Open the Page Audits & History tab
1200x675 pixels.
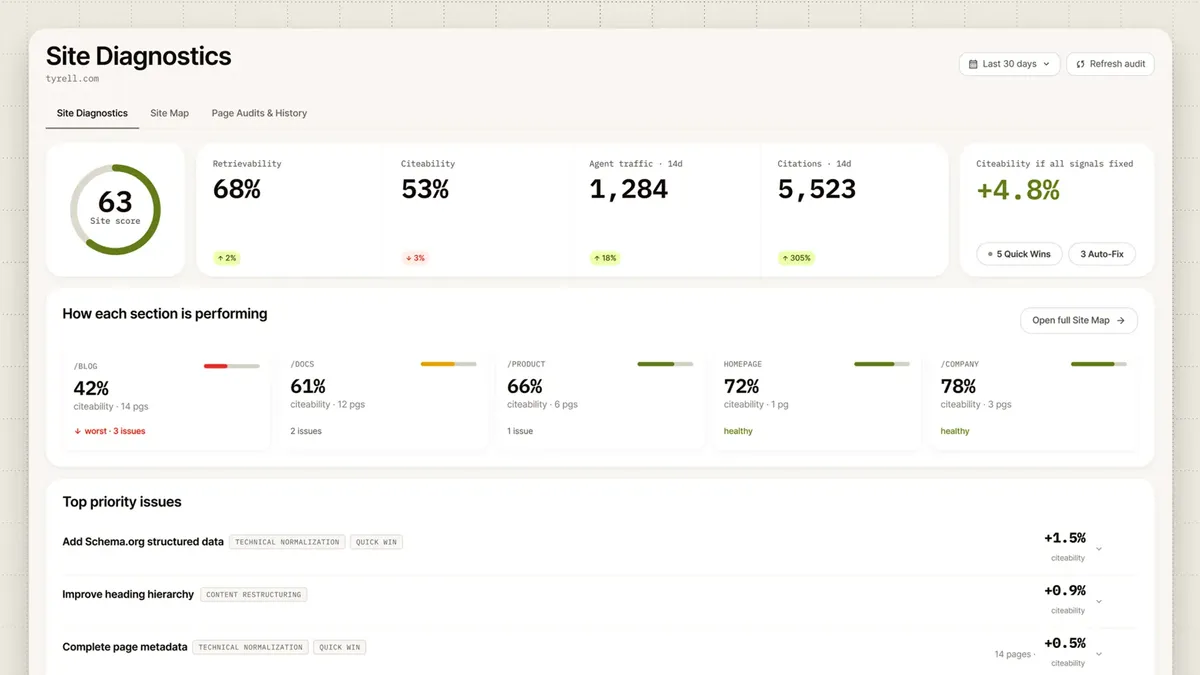[x=259, y=113]
